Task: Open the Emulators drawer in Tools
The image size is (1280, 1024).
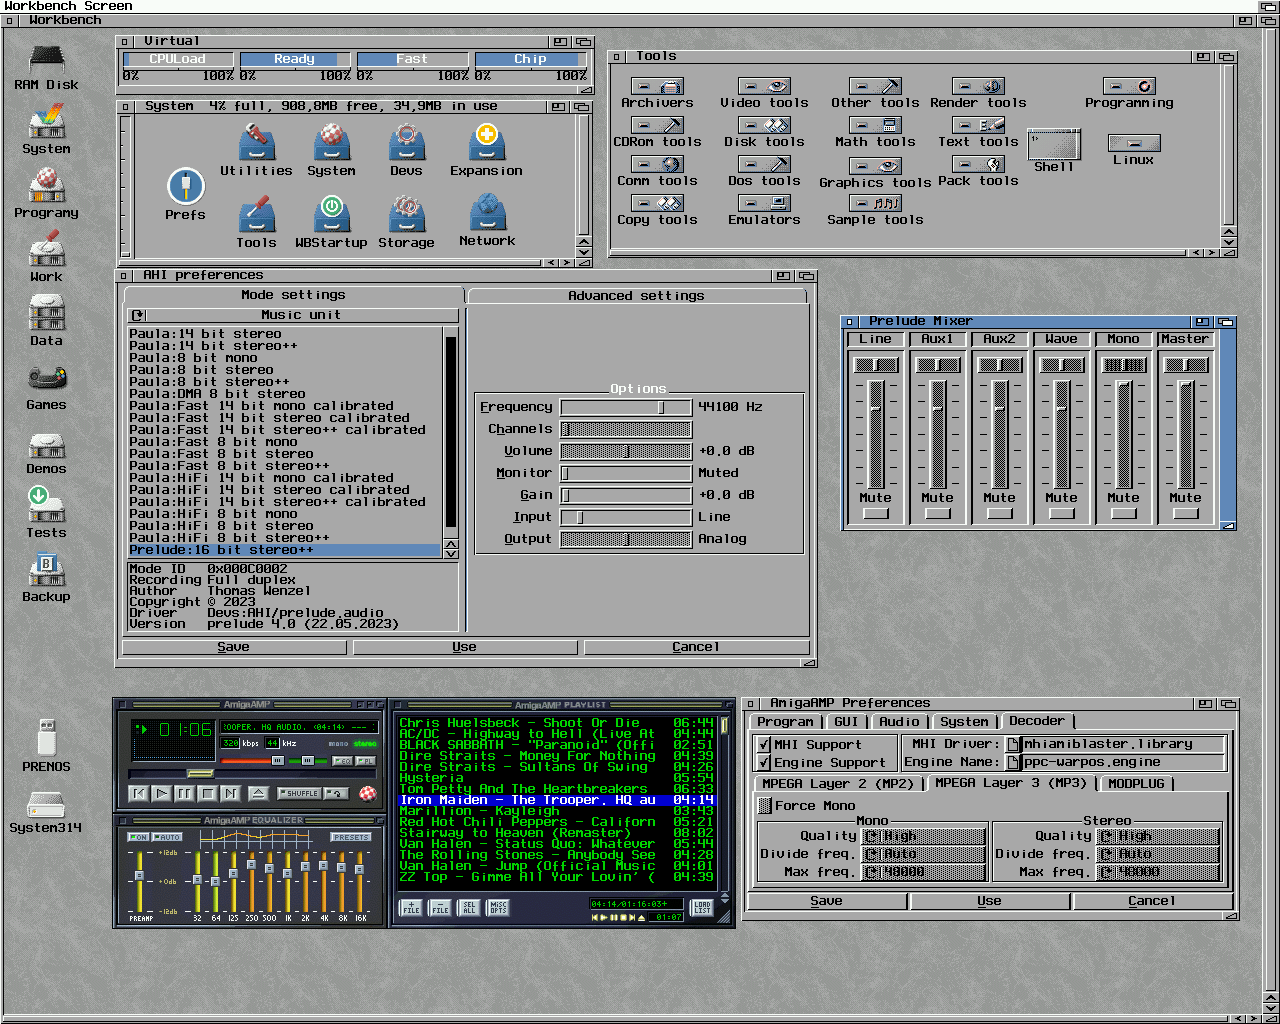Action: [764, 204]
